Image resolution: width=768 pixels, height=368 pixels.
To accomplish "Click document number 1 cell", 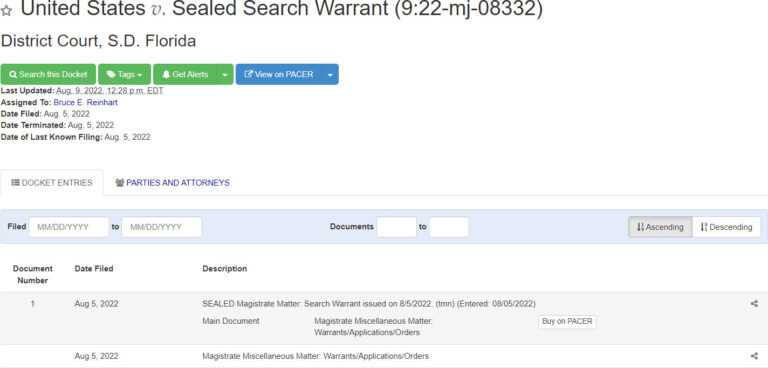I will 33,304.
